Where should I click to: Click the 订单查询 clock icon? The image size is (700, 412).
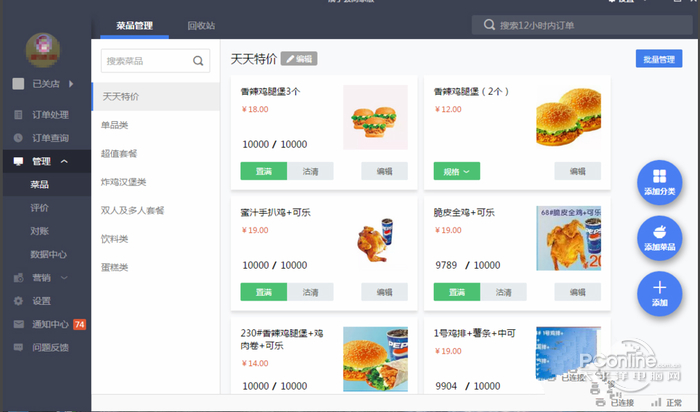click(x=18, y=138)
